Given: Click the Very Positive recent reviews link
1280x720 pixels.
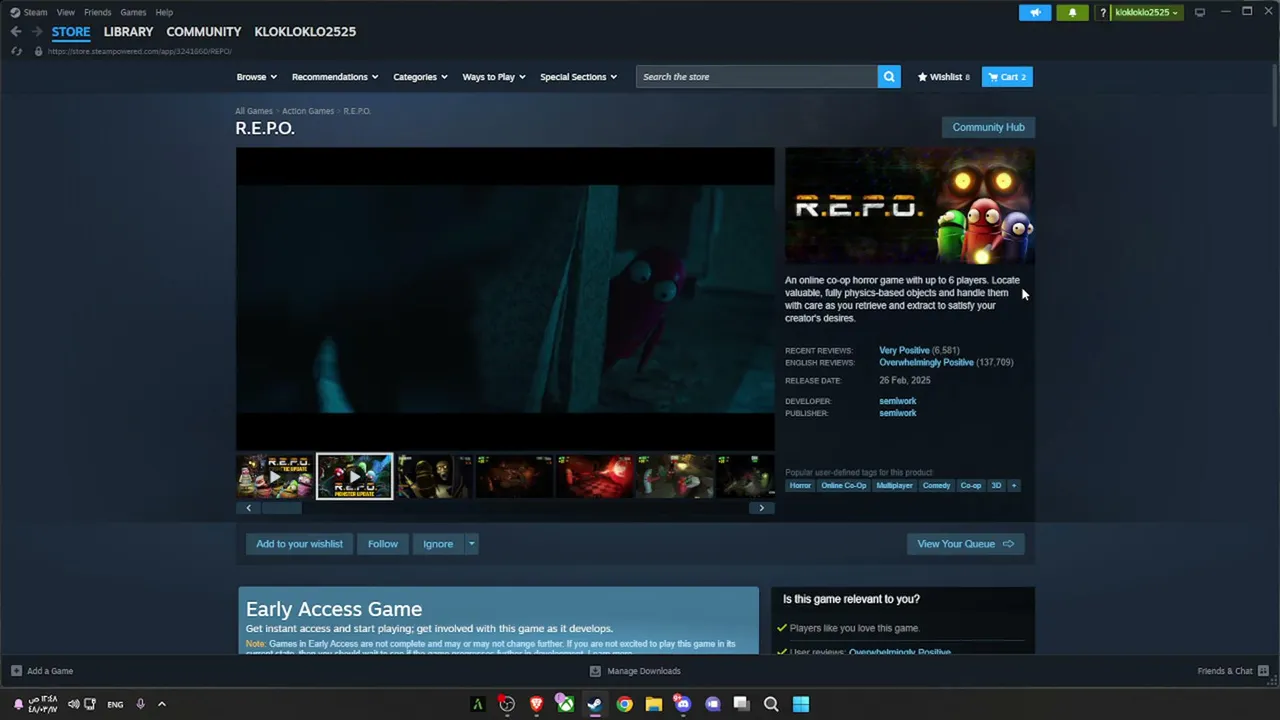Looking at the screenshot, I should click(x=904, y=351).
